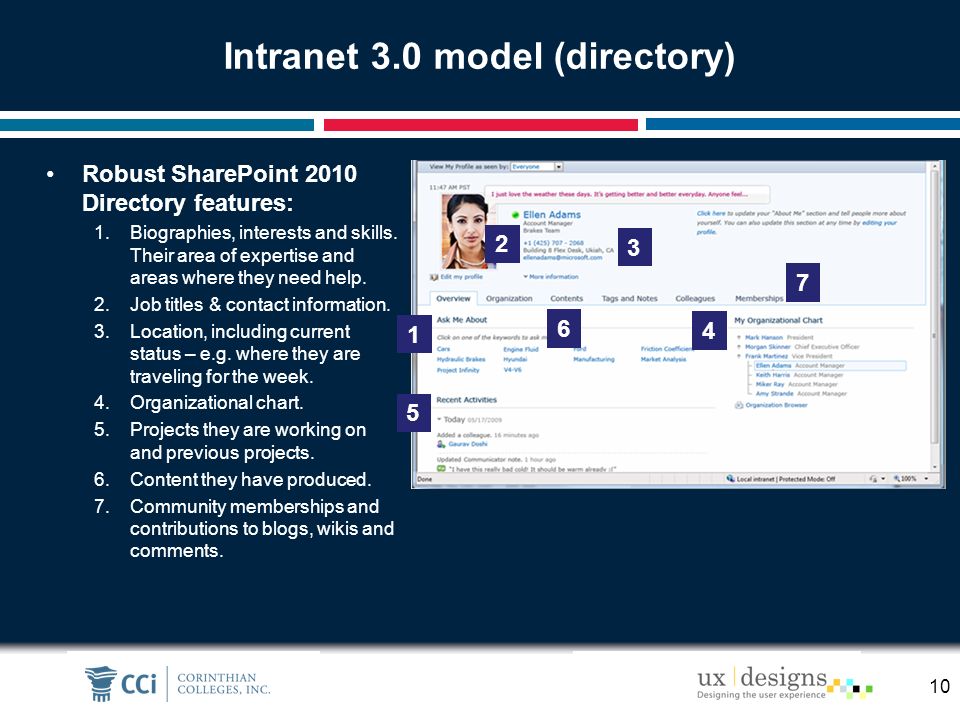The width and height of the screenshot is (960, 720).
Task: Click the My Organizational Chart heading
Action: click(778, 320)
